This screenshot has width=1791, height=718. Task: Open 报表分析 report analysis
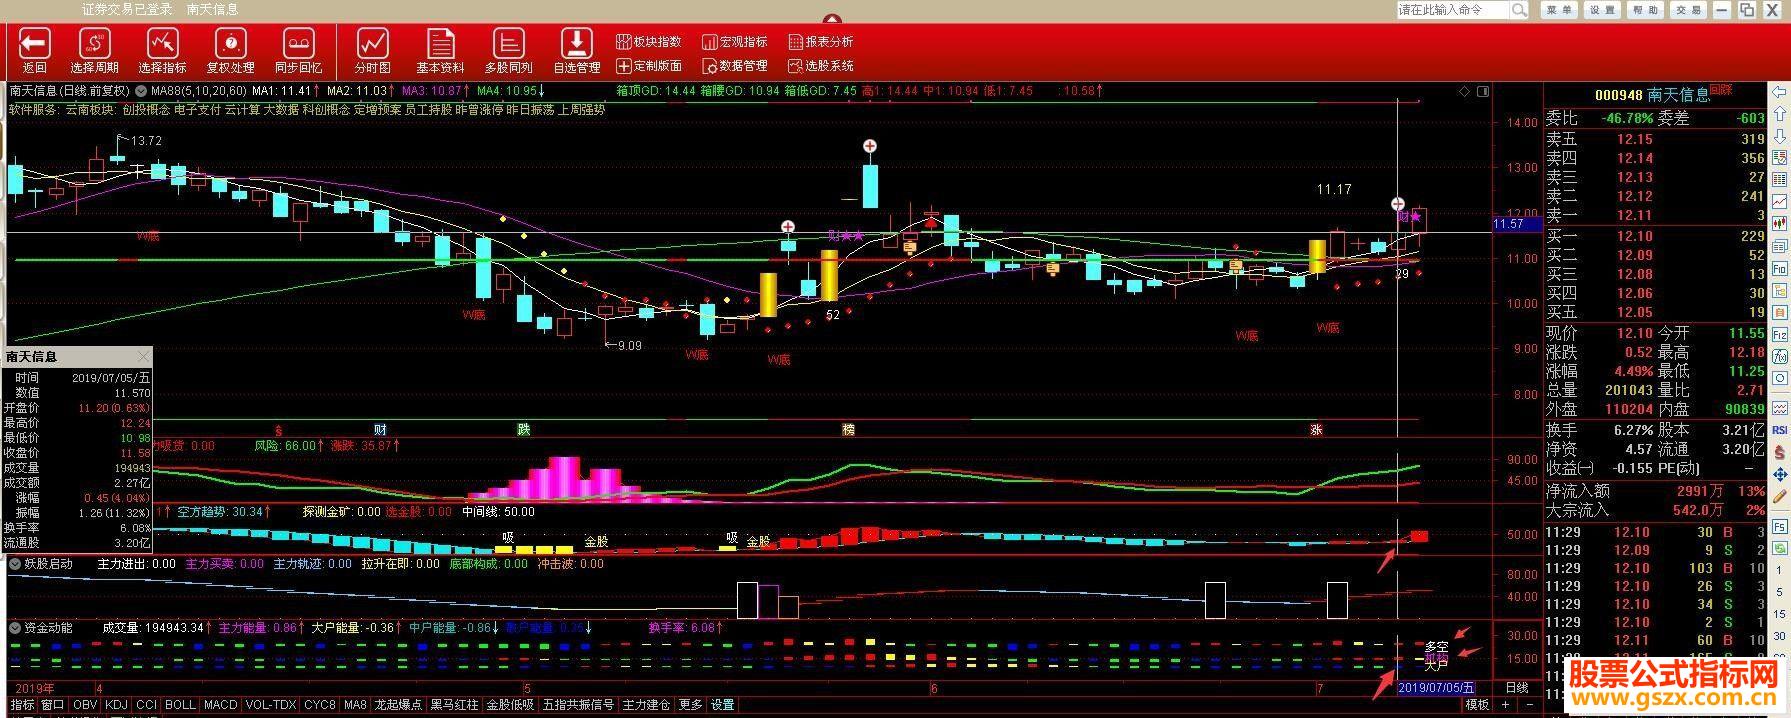(x=821, y=42)
